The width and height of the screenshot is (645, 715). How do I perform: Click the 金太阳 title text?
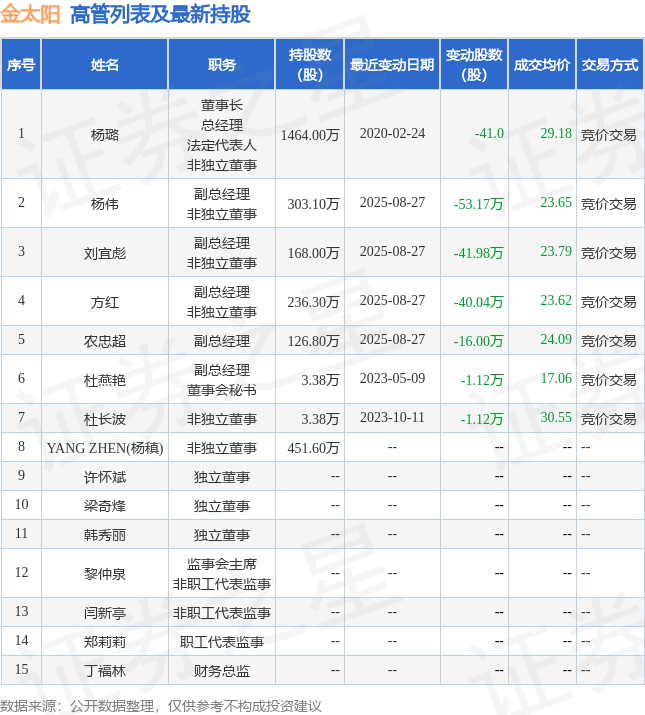click(x=30, y=15)
